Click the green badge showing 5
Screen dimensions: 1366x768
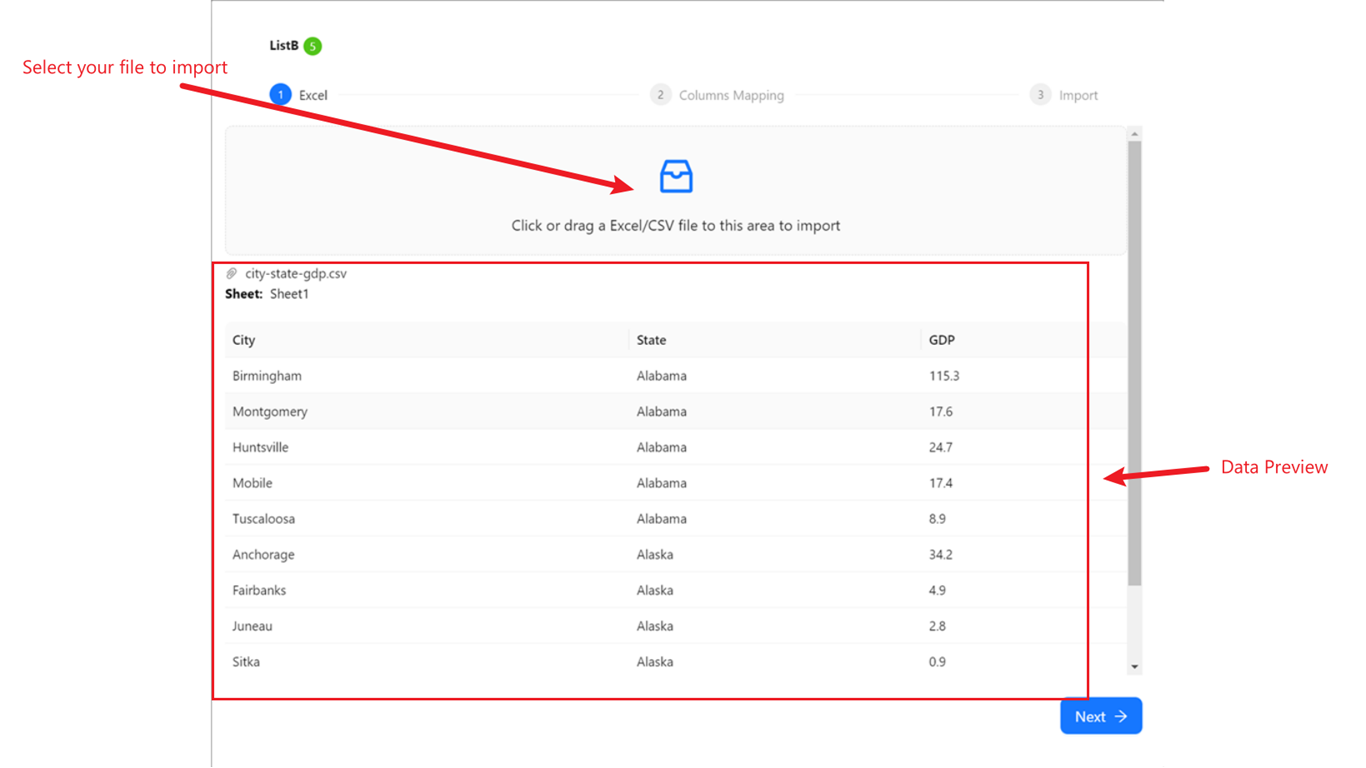tap(313, 46)
